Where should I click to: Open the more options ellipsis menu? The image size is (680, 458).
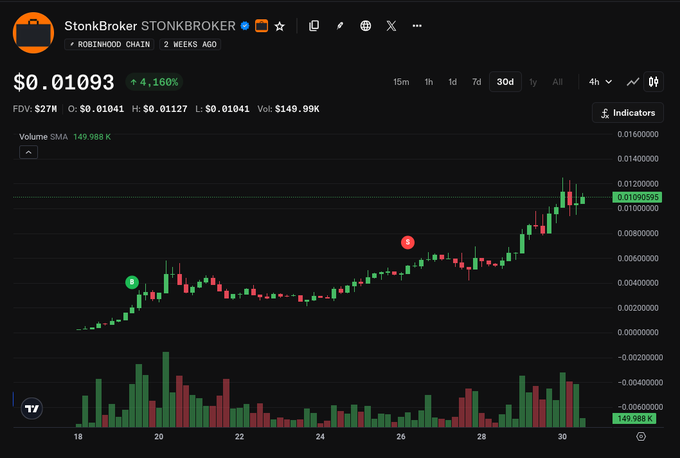coord(417,26)
